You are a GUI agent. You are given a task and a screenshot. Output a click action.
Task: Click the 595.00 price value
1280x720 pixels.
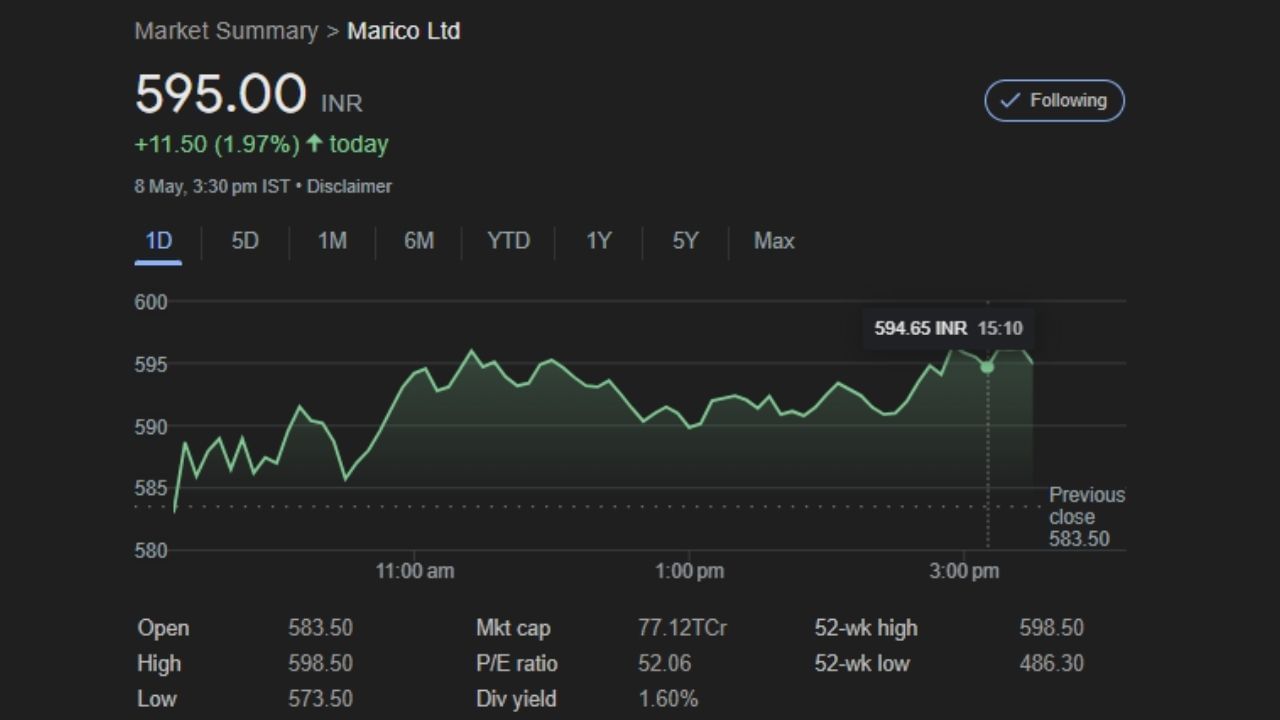tap(220, 94)
